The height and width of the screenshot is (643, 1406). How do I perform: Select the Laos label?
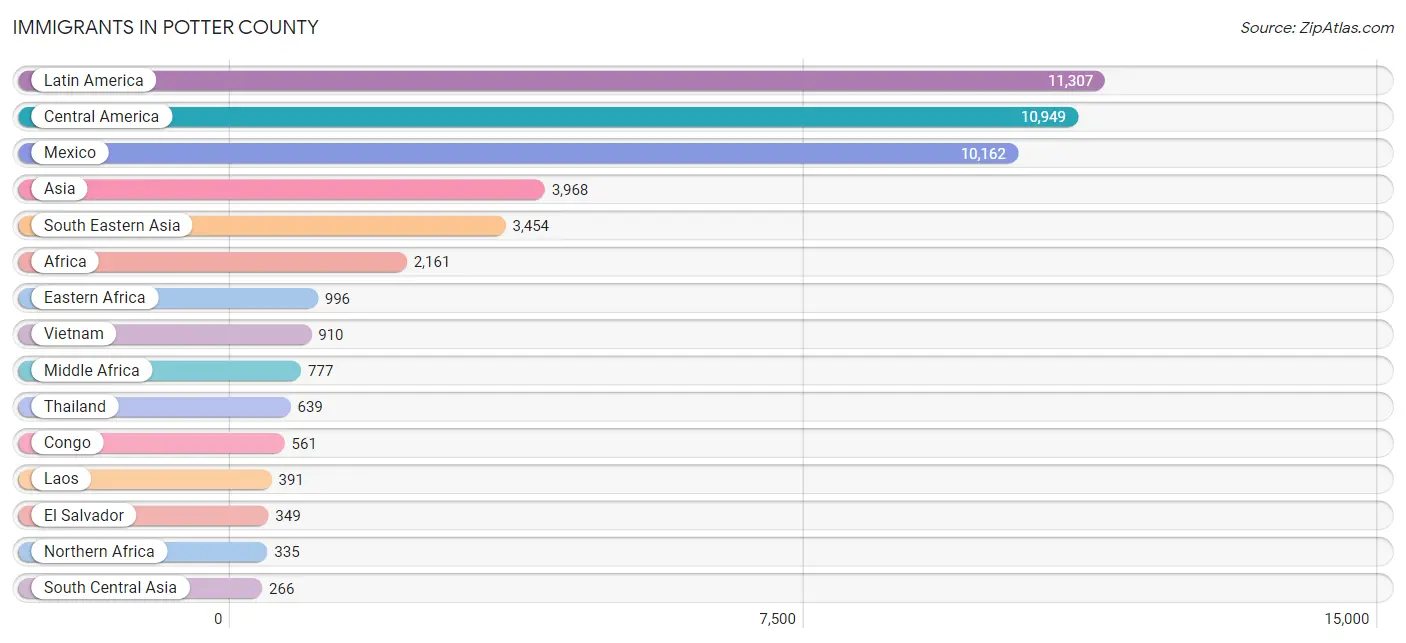61,479
